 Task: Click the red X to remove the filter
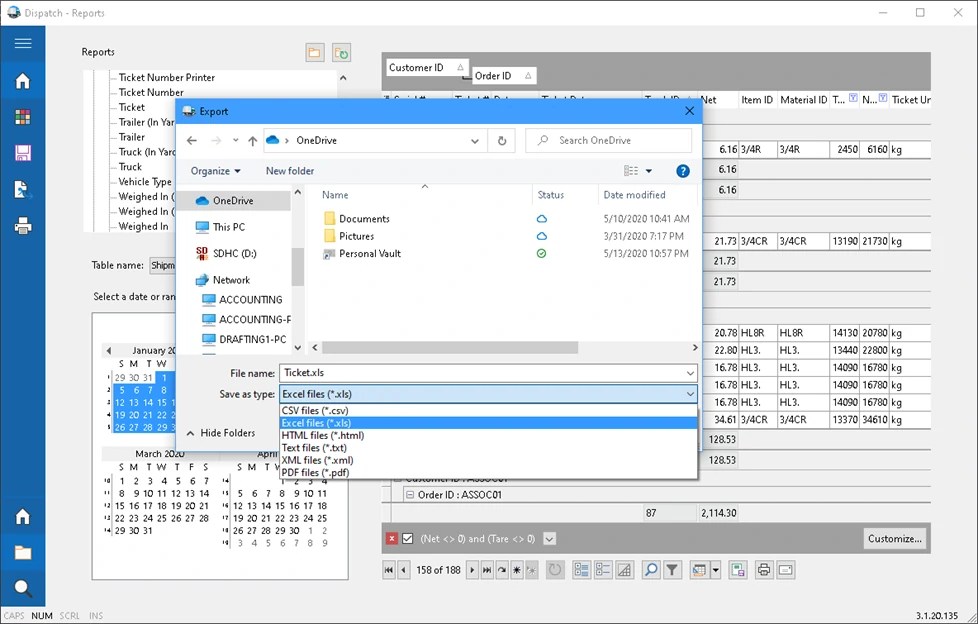click(x=390, y=538)
